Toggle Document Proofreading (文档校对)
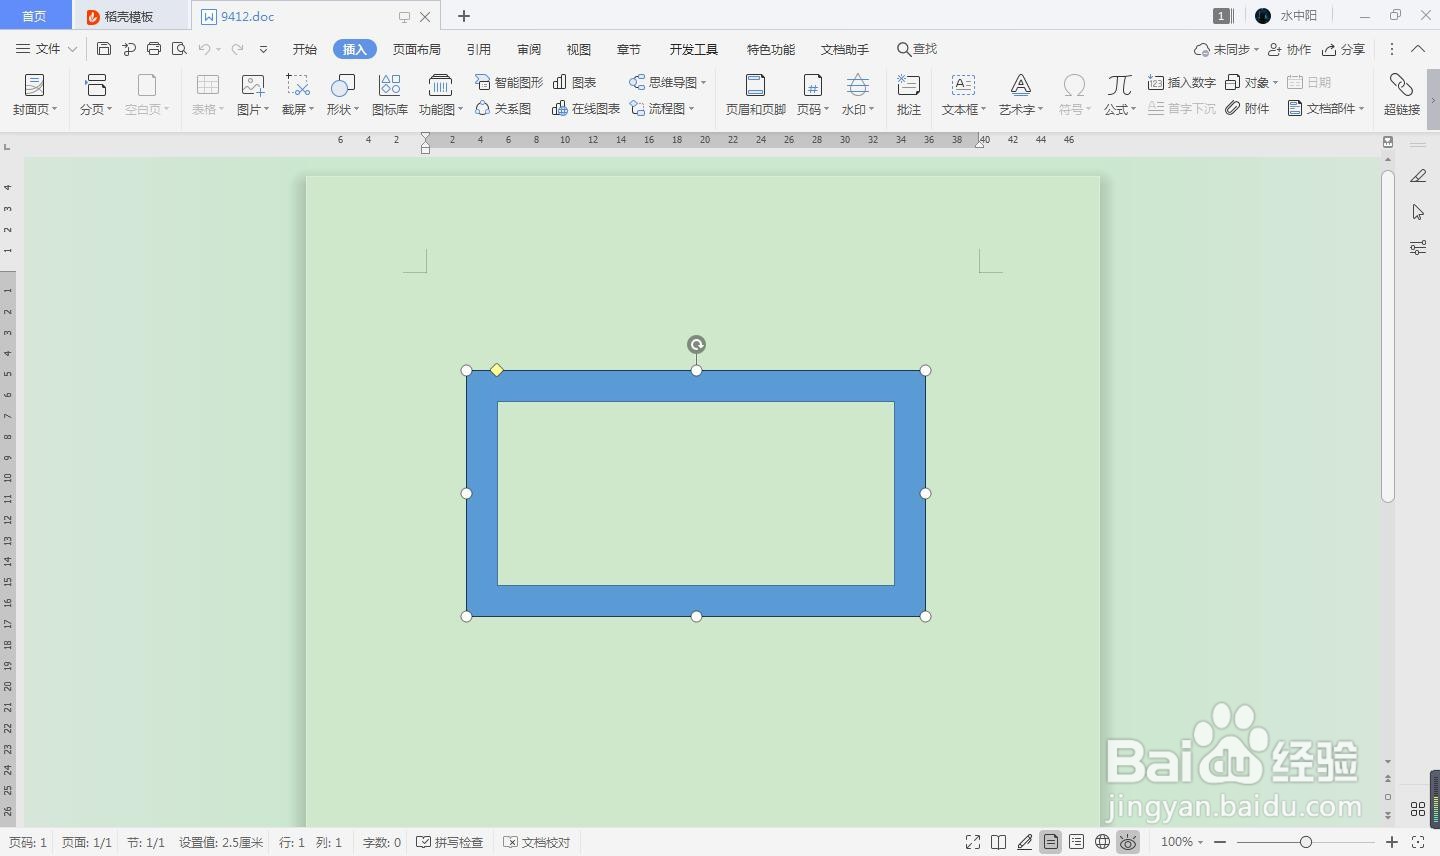This screenshot has width=1440, height=856. (537, 842)
